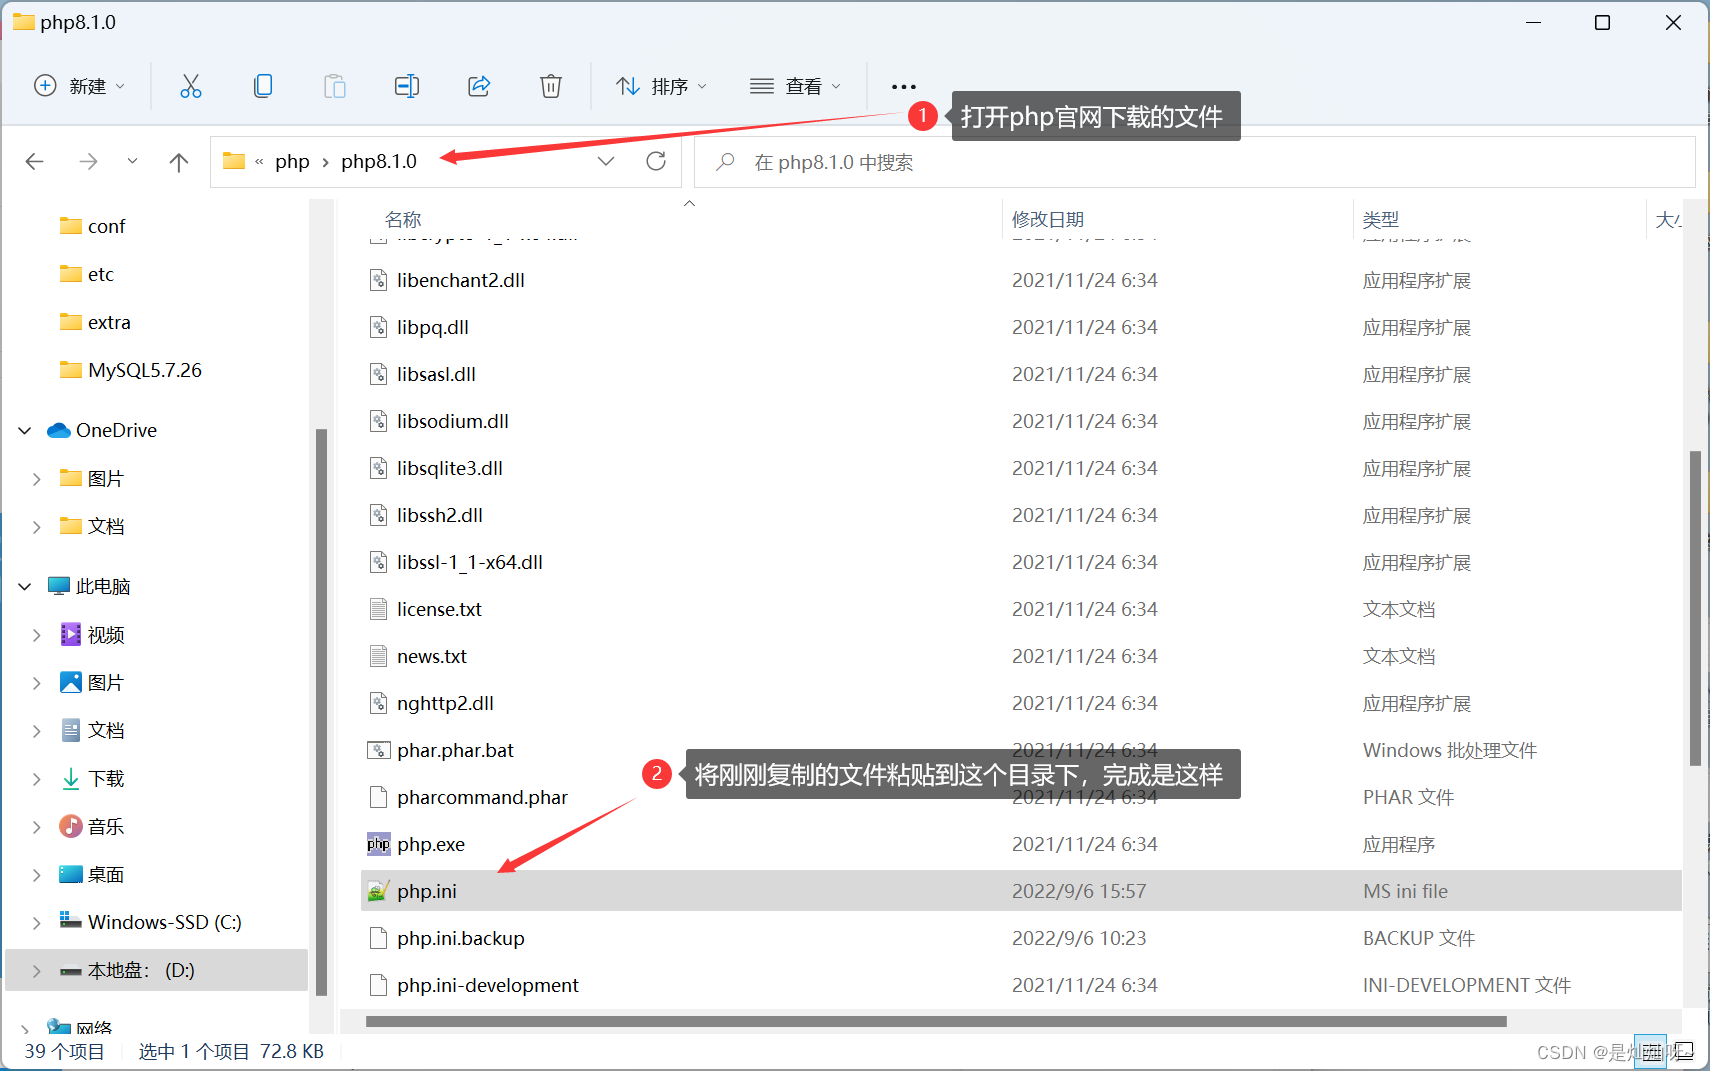
Task: Collapse the OneDrive tree section
Action: click(23, 430)
